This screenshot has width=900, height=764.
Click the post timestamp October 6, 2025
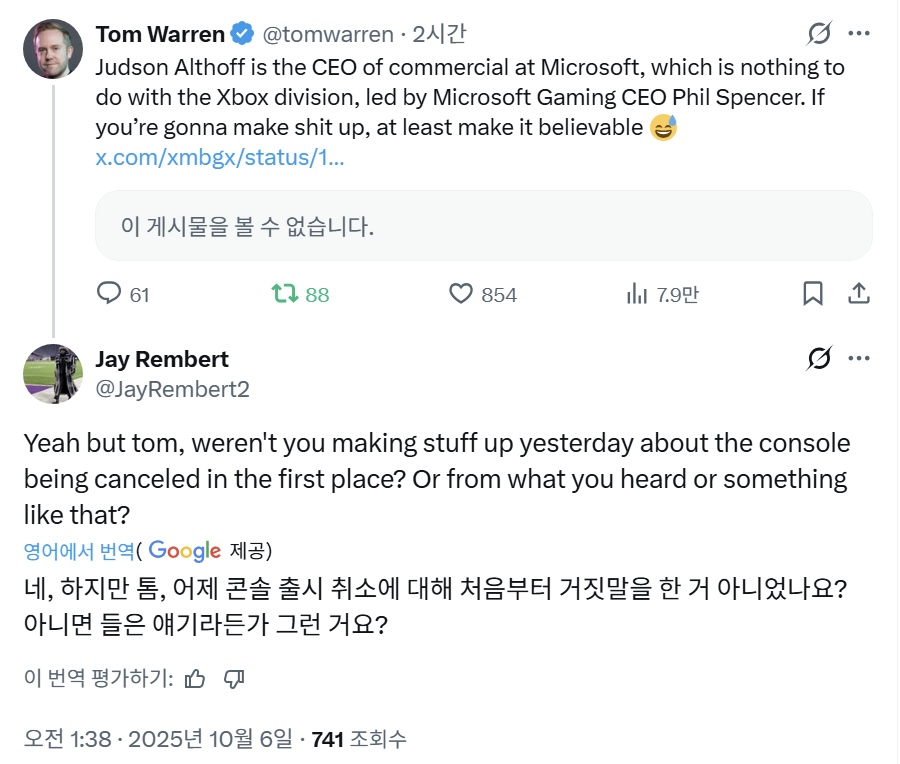click(x=187, y=740)
